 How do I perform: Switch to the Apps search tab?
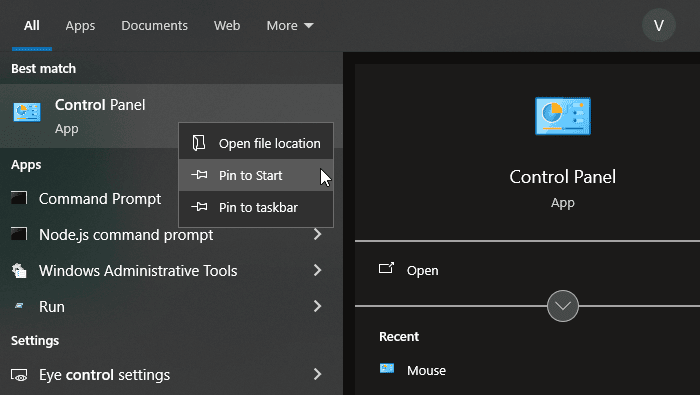click(x=80, y=25)
